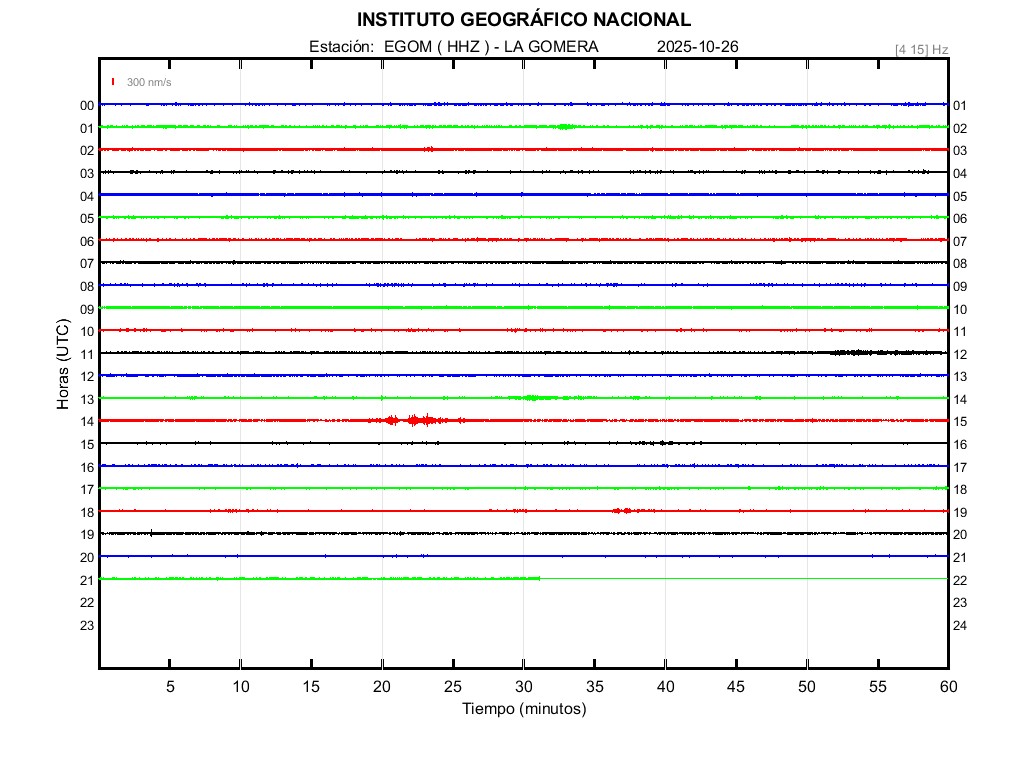This screenshot has width=1024, height=768.
Task: Select the left hour label 00
Action: (87, 106)
